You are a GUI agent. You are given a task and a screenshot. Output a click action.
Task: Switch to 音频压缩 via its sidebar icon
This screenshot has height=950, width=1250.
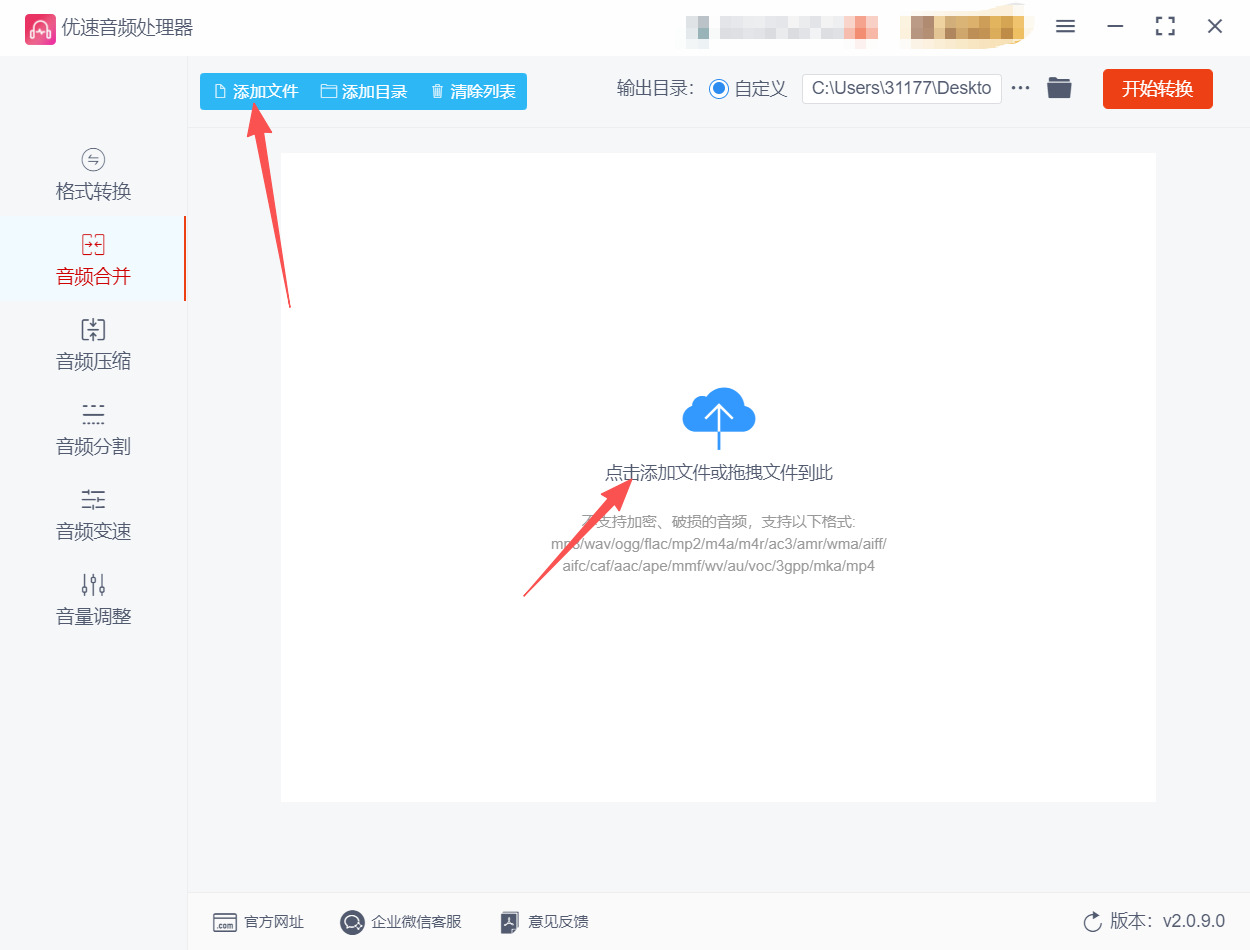click(x=92, y=329)
